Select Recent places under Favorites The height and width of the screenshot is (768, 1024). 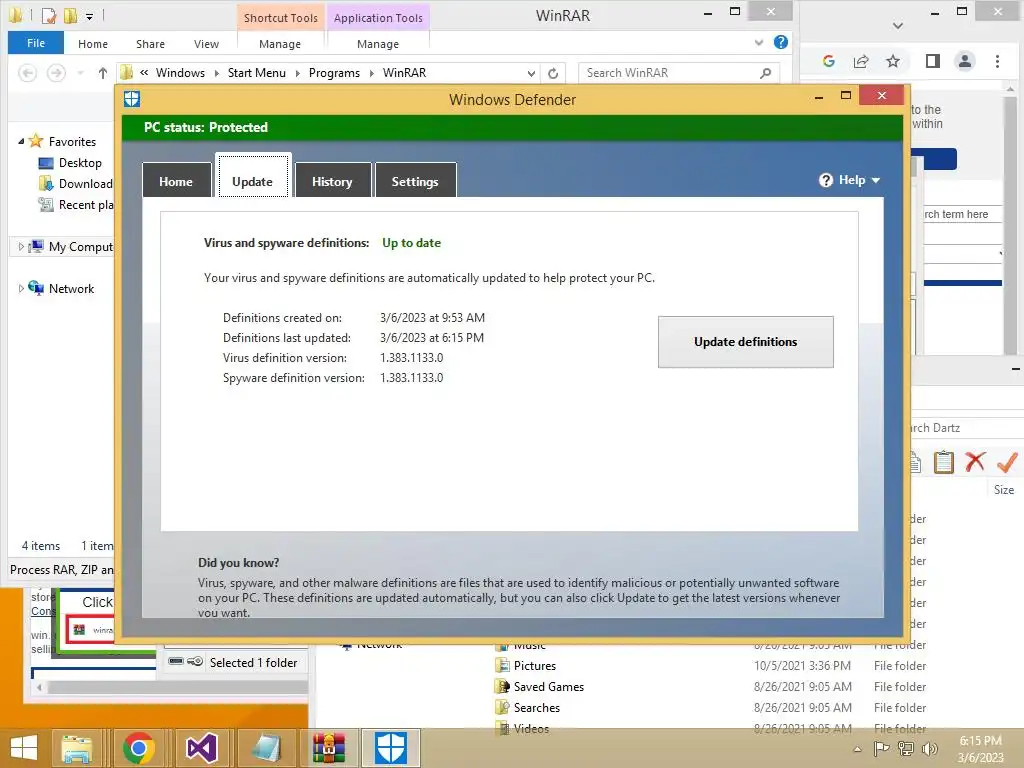tap(76, 204)
